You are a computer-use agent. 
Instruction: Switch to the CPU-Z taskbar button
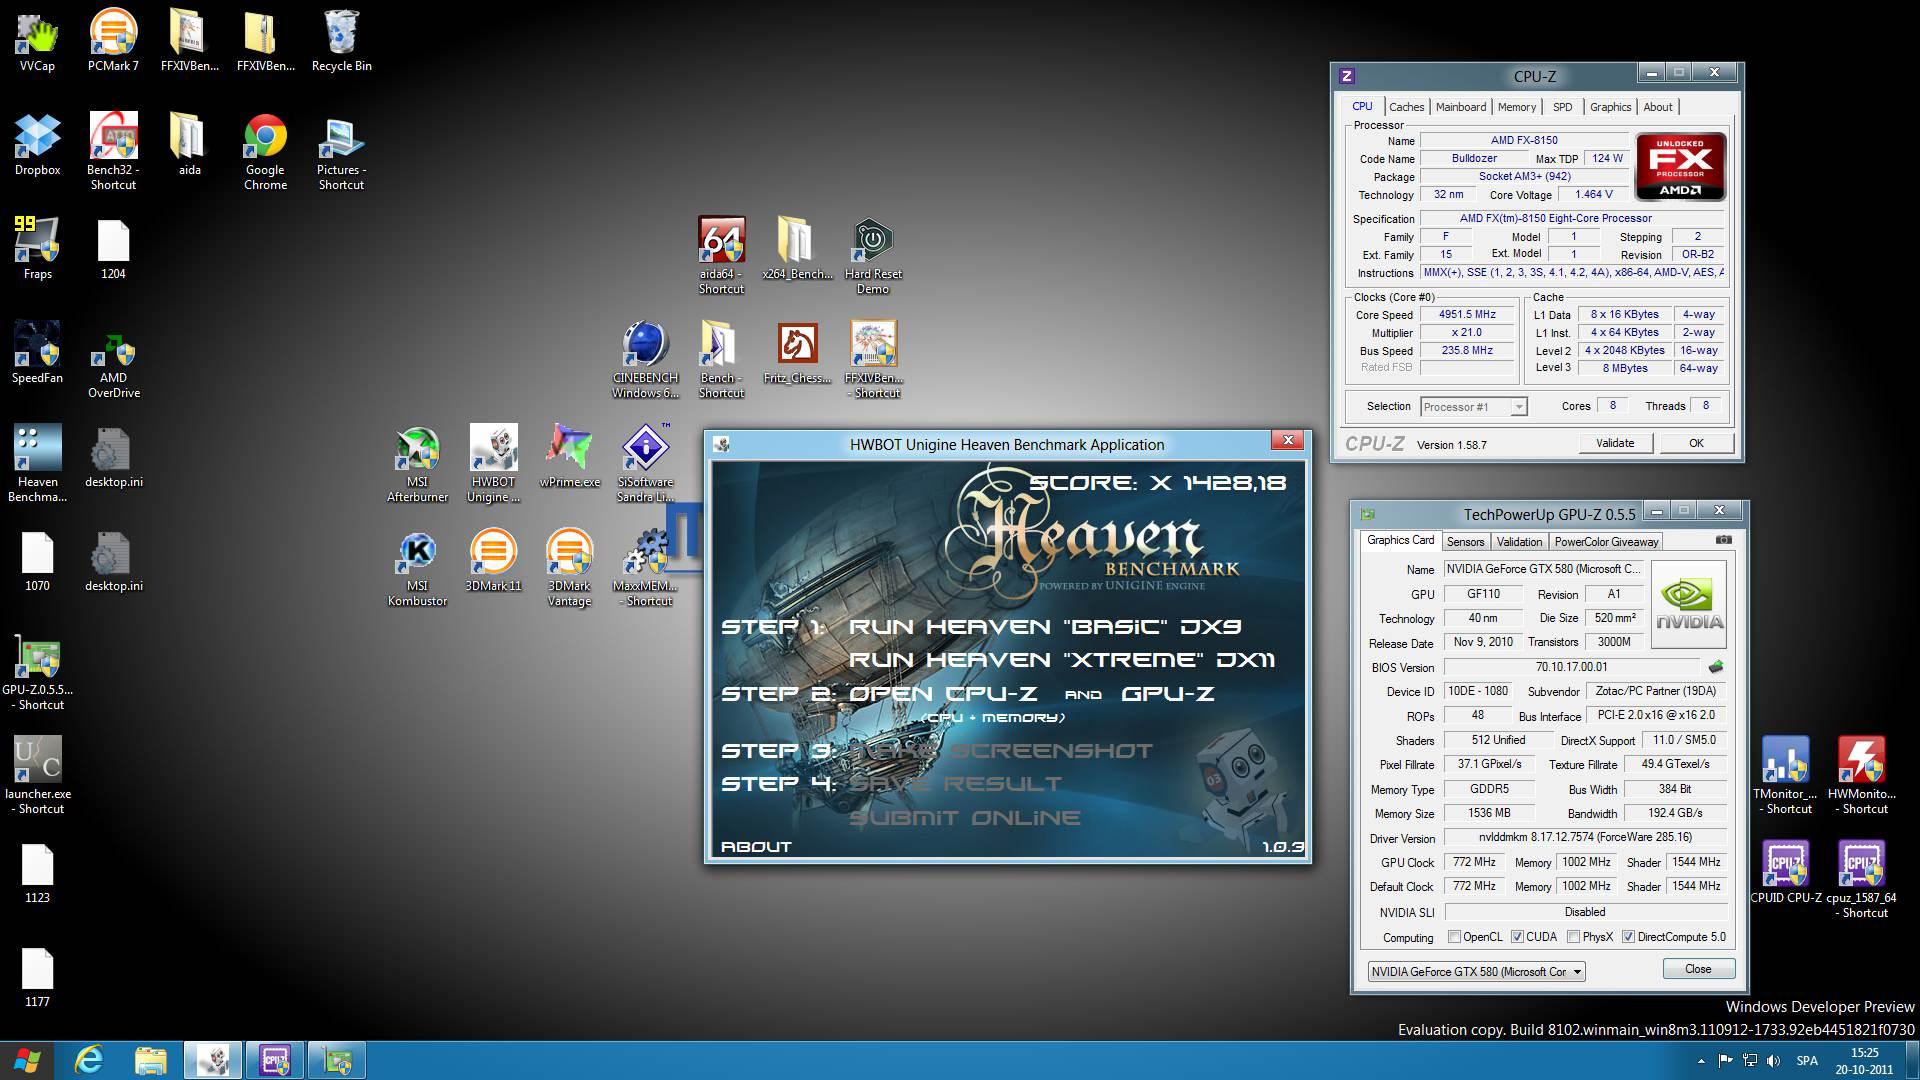[275, 1060]
